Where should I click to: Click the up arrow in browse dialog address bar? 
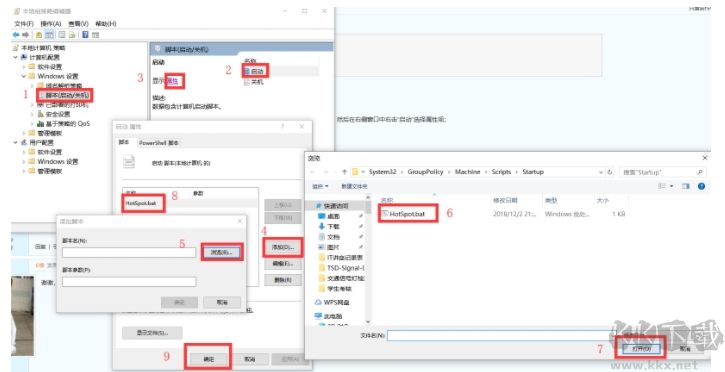click(x=344, y=172)
